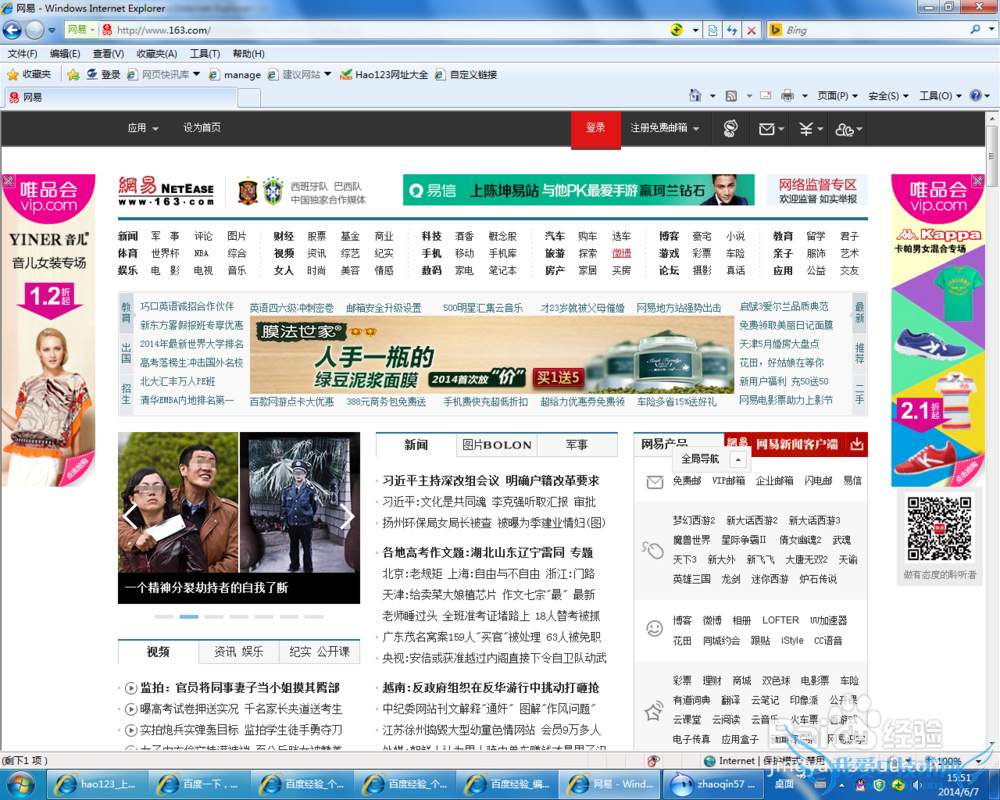The width and height of the screenshot is (1000, 800).
Task: Click the download icon next to 网易新闻客户端
Action: 857,444
